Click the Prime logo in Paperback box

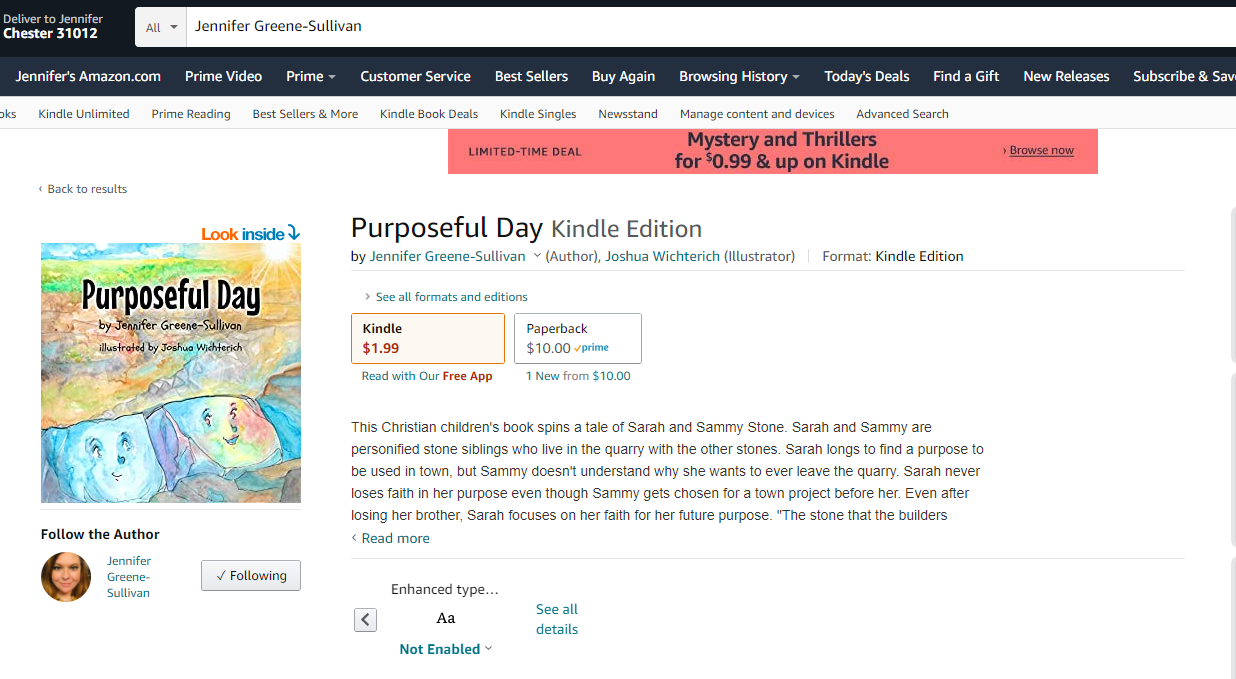coord(592,348)
